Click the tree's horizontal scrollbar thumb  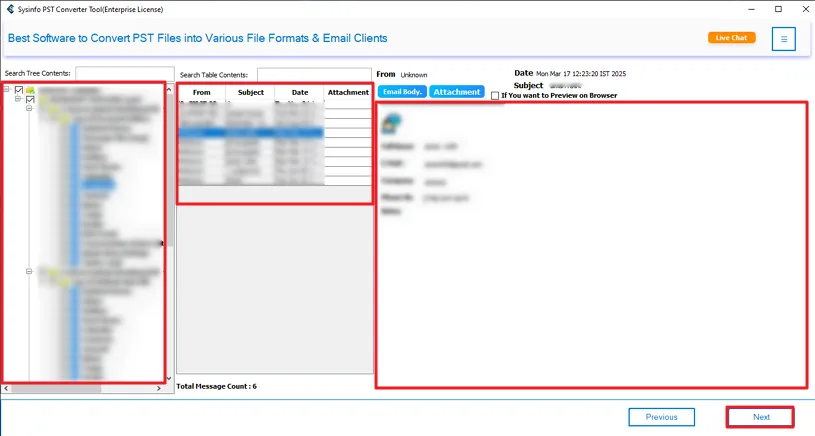pos(56,388)
